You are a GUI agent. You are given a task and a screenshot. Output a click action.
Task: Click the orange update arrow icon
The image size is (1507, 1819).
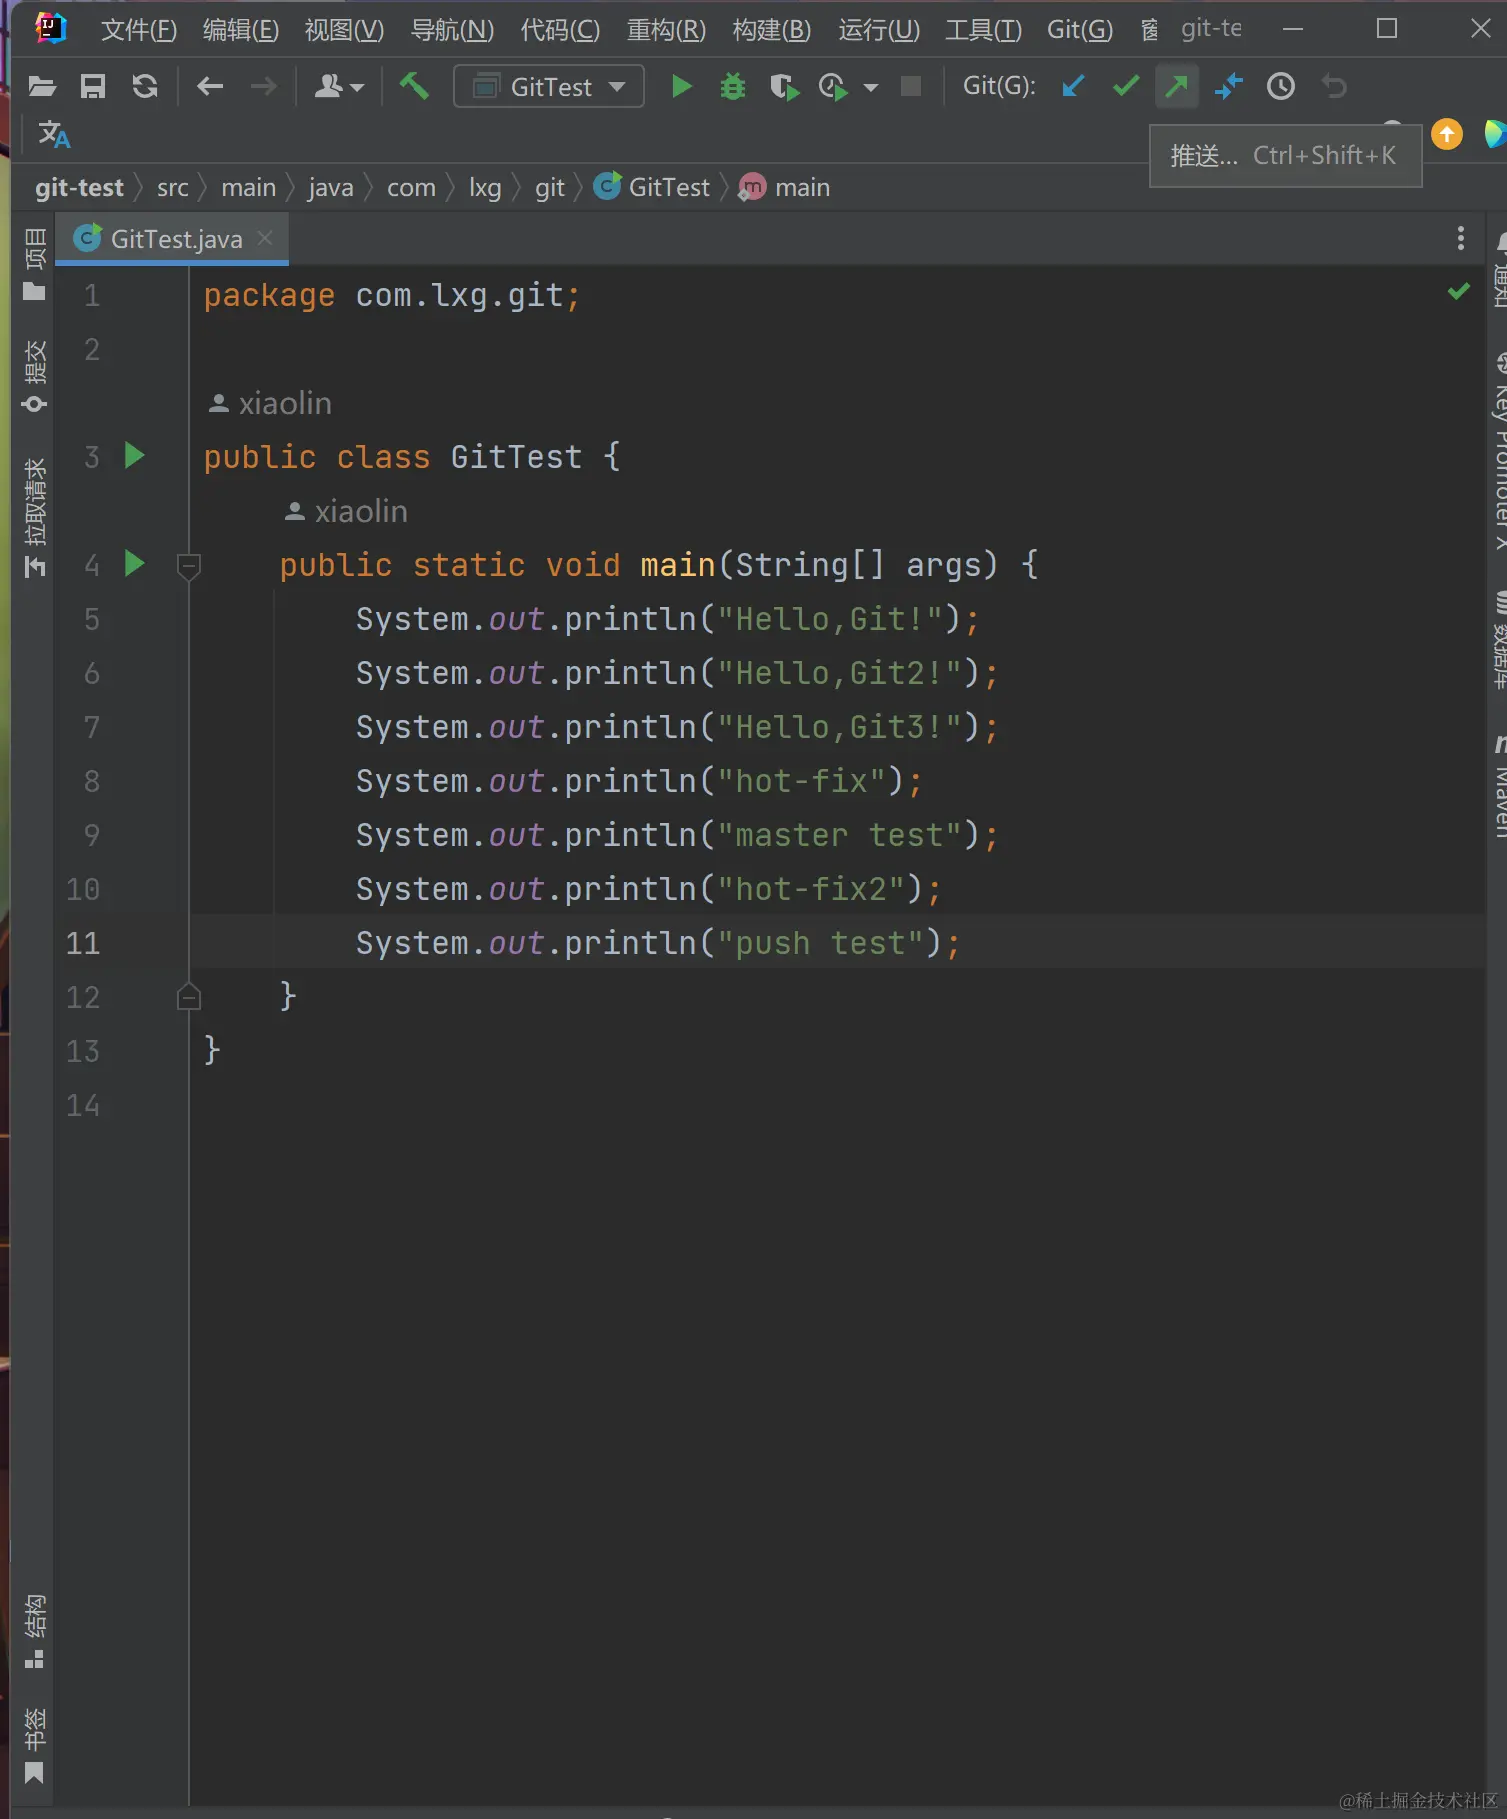point(1447,134)
